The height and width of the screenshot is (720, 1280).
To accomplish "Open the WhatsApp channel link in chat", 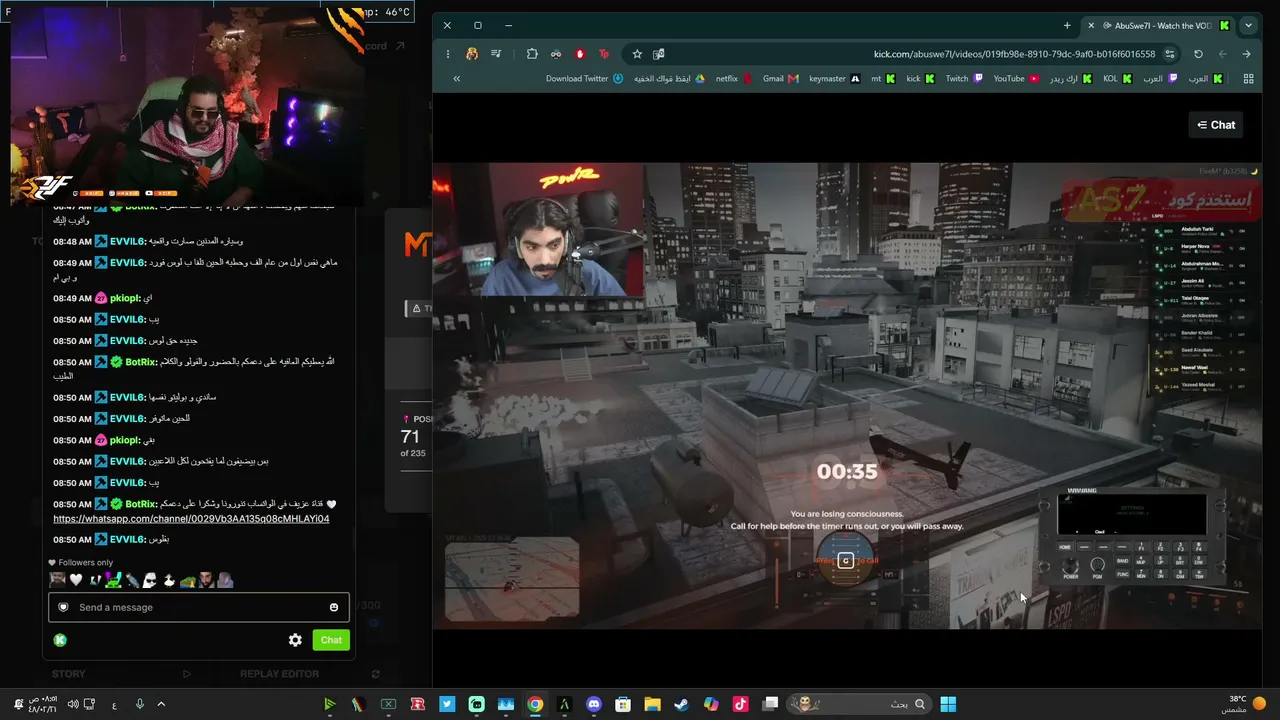I will 191,519.
